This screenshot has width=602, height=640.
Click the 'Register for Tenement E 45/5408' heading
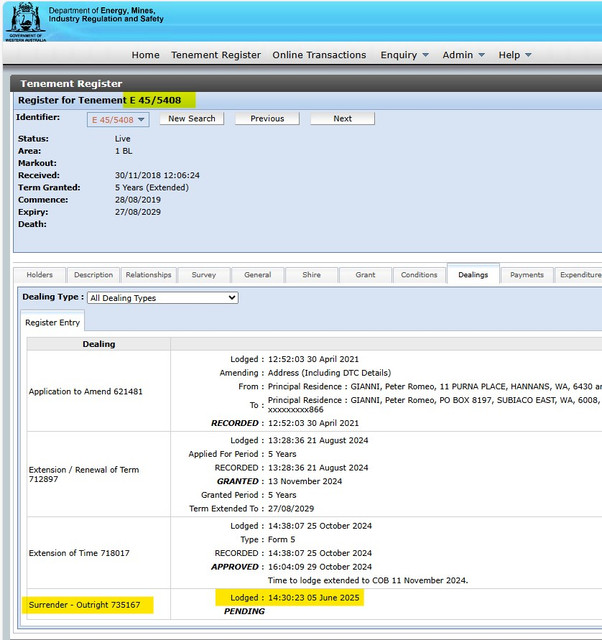point(99,100)
